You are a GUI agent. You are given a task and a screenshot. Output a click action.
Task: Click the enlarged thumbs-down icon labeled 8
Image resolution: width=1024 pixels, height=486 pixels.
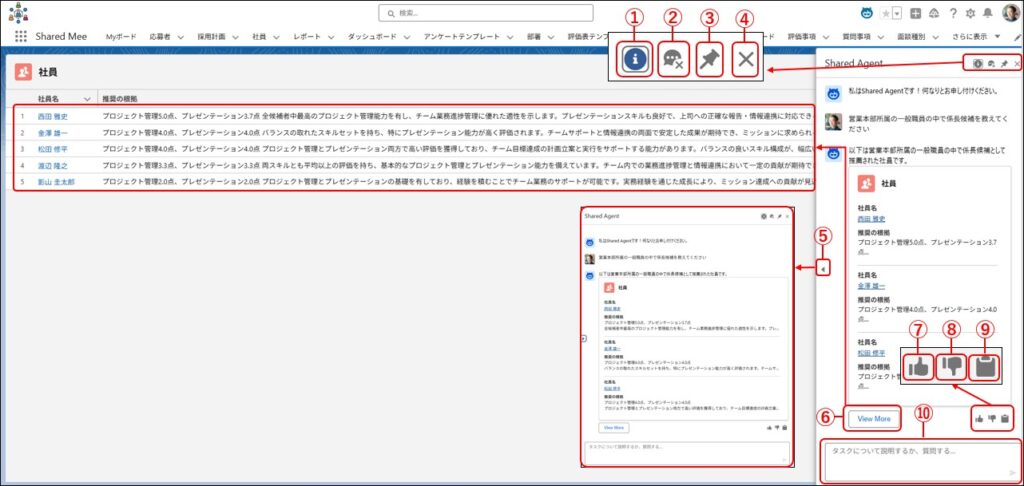[952, 366]
